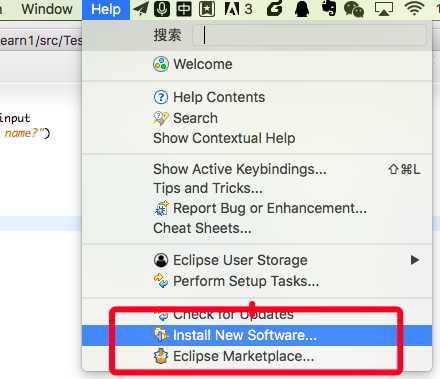
Task: Click the star bookmark menu bar icon
Action: pos(207,9)
